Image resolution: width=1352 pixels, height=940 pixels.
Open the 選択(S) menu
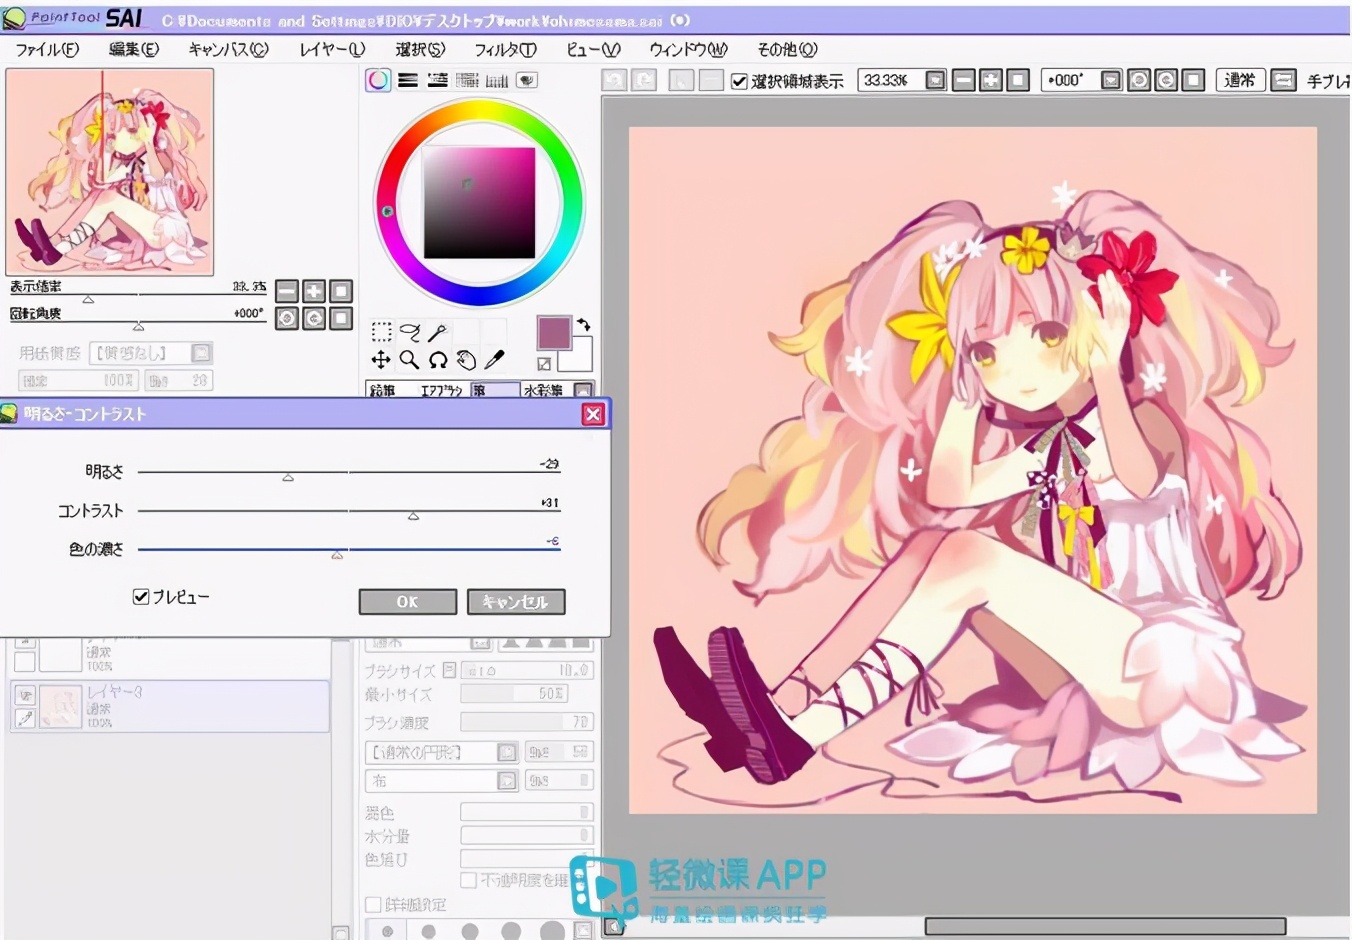[420, 50]
